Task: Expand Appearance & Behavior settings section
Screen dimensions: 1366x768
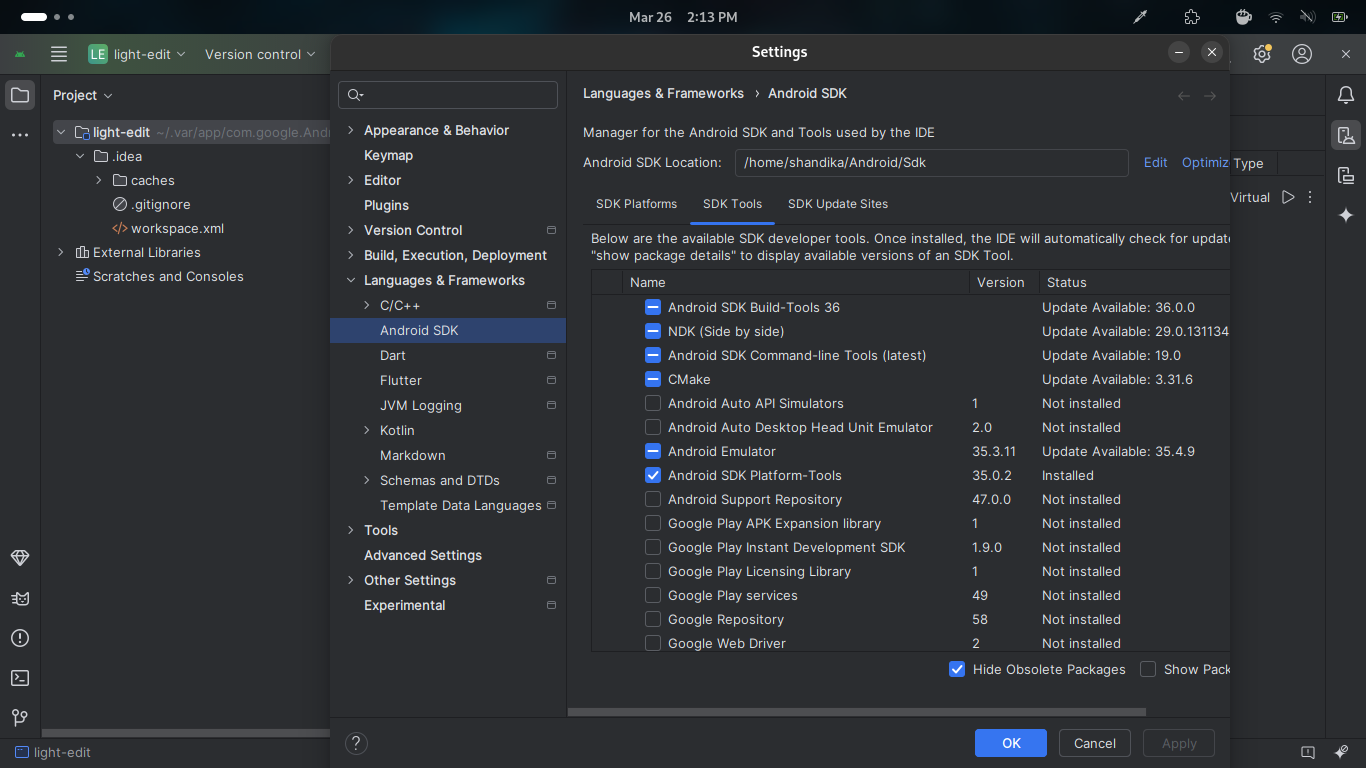Action: pos(351,131)
